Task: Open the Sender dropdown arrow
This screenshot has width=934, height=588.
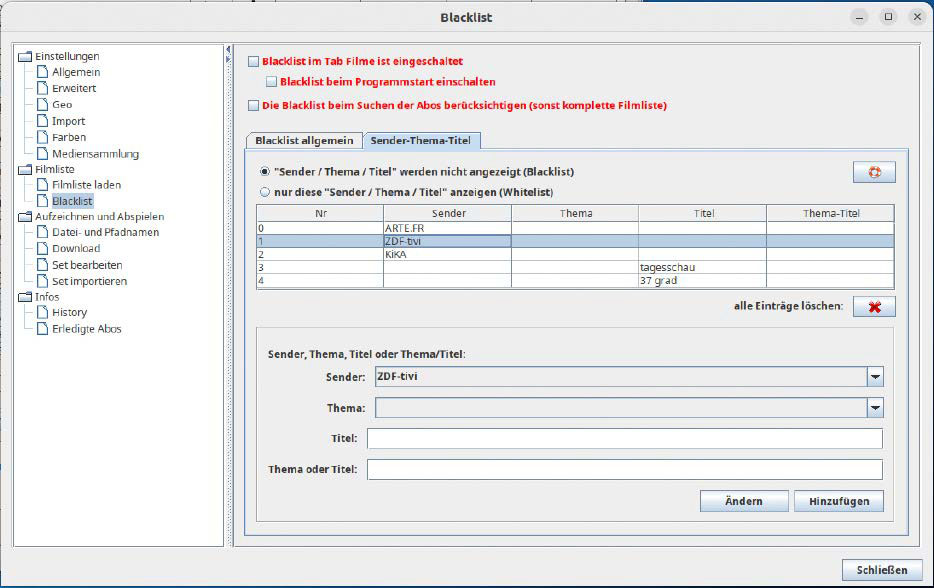Action: click(875, 377)
